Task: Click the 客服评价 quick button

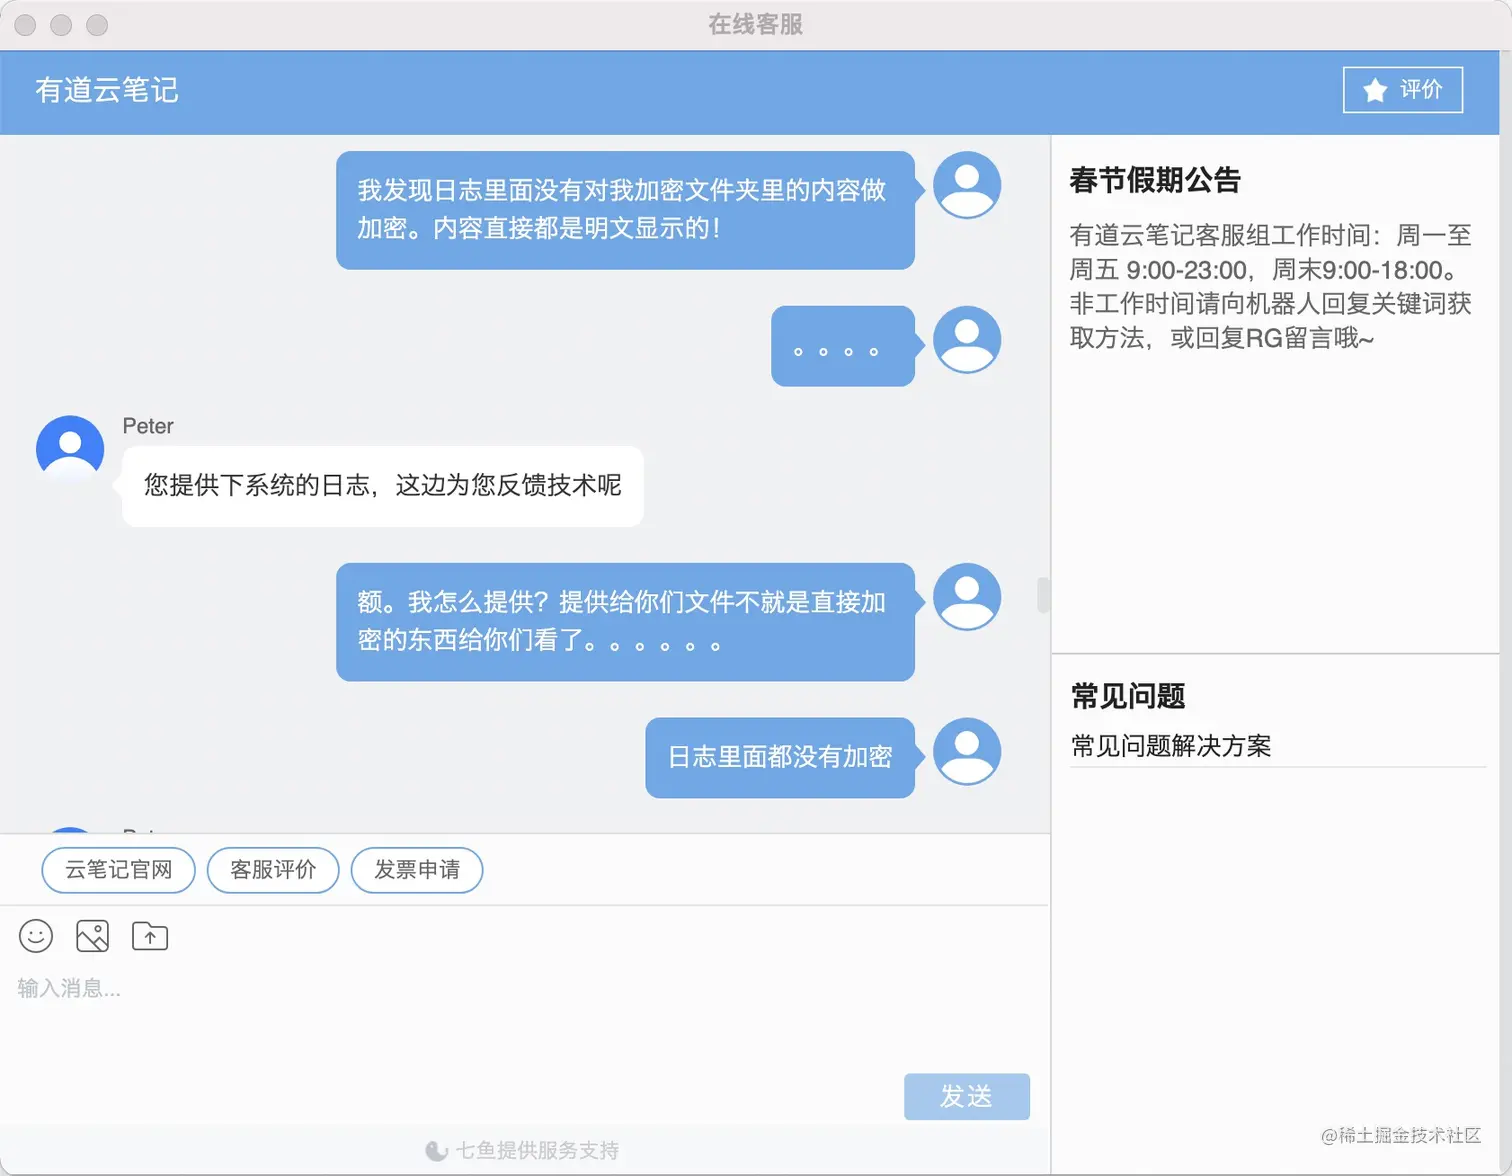Action: click(x=273, y=870)
